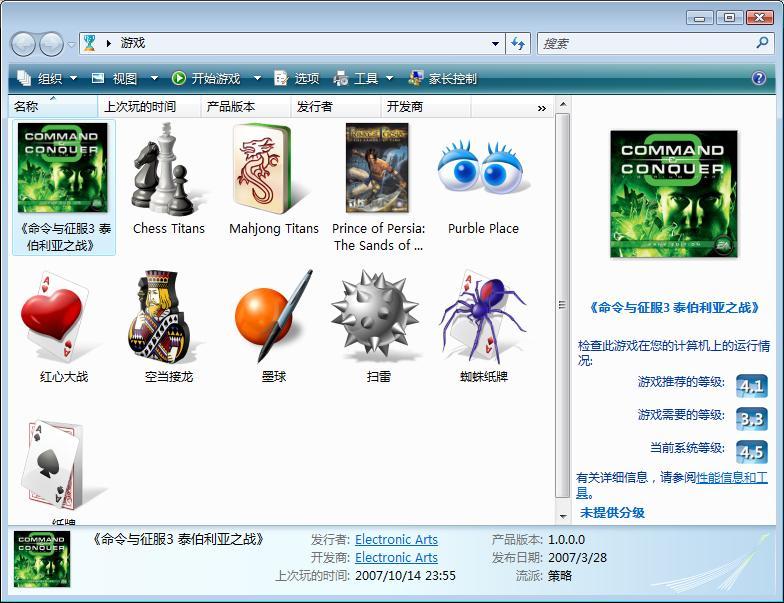This screenshot has height=603, width=784.
Task: Select the 空当接龙 FreeCell icon
Action: click(x=168, y=318)
